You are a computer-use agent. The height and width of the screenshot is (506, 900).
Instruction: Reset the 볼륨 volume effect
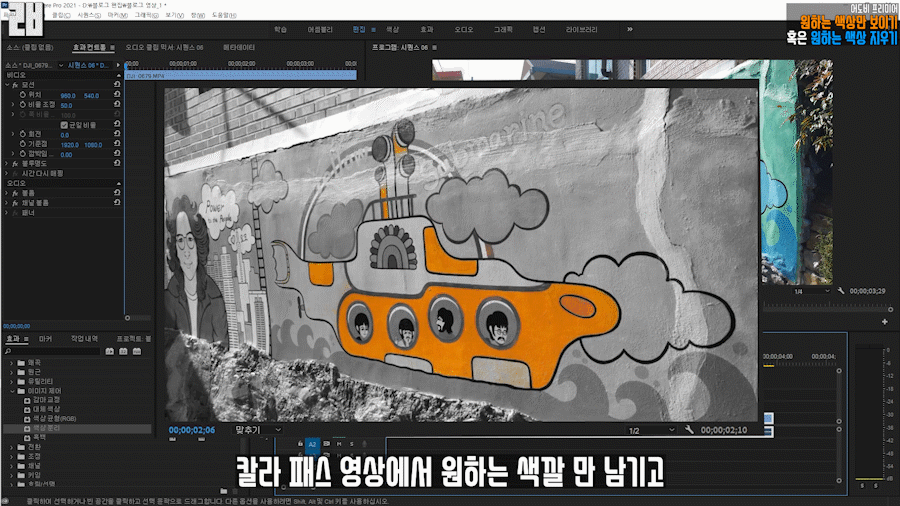coord(117,193)
